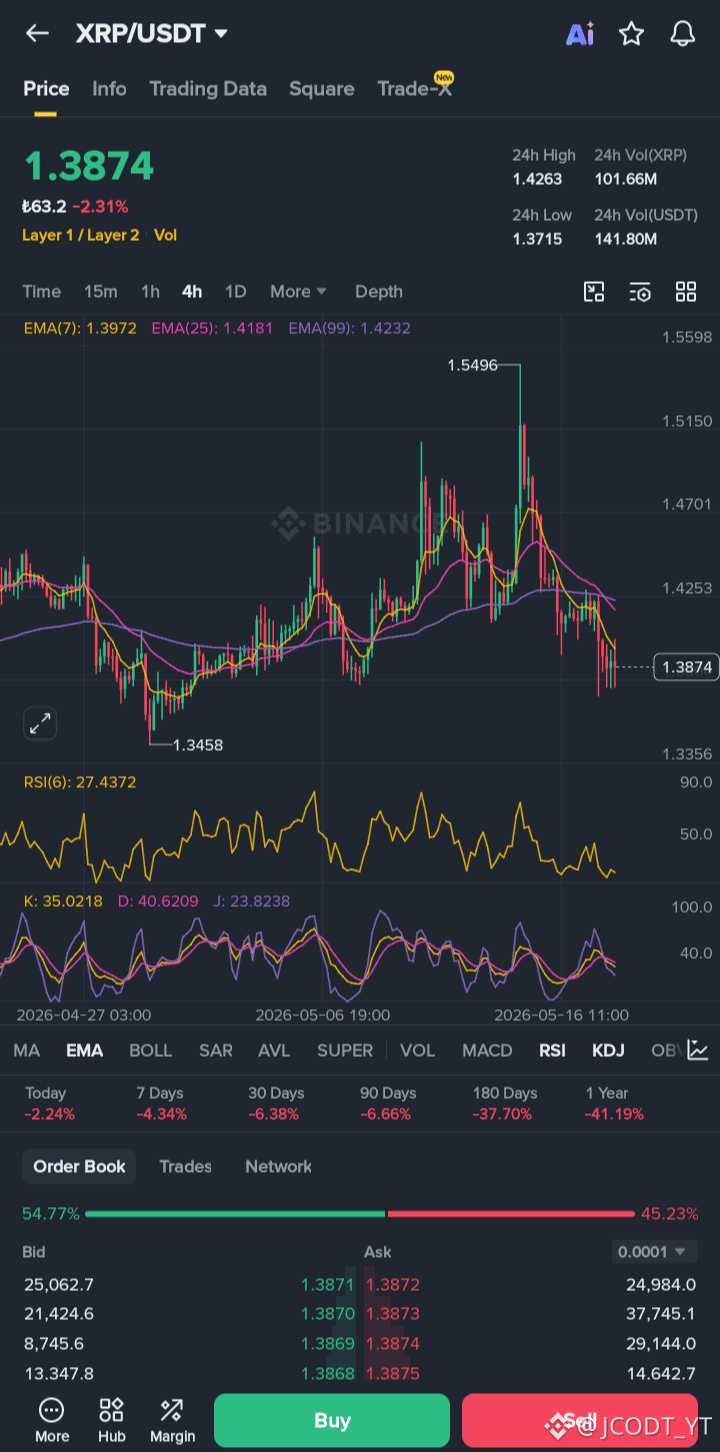Screen dimensions: 720x1452
Task: Tap the back arrow icon
Action: point(37,33)
